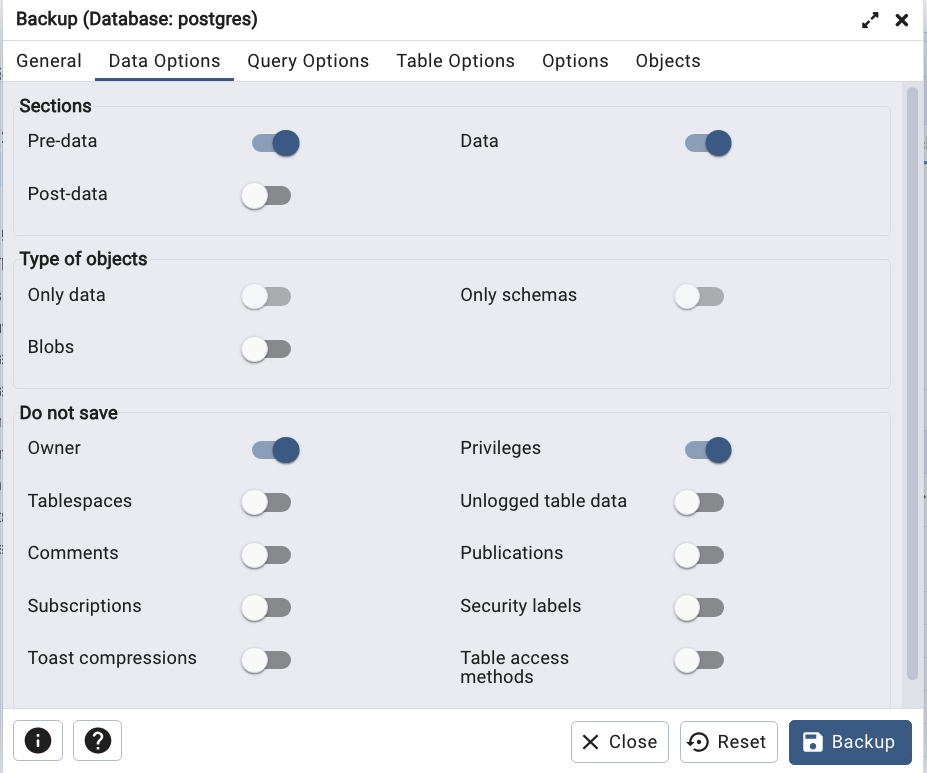Enable the Comments toggle
This screenshot has width=927, height=773.
click(266, 555)
